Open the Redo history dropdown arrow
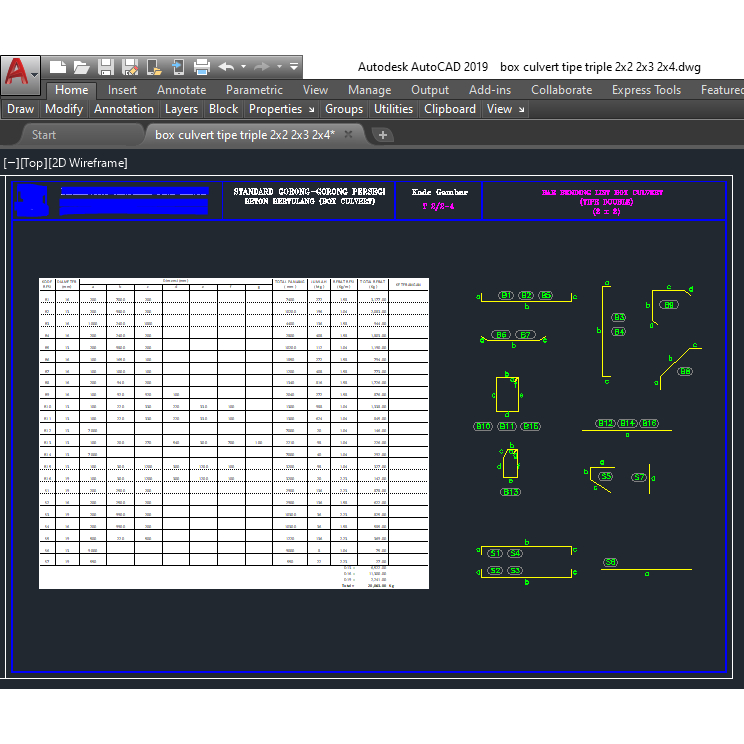The width and height of the screenshot is (744, 744). (x=279, y=66)
